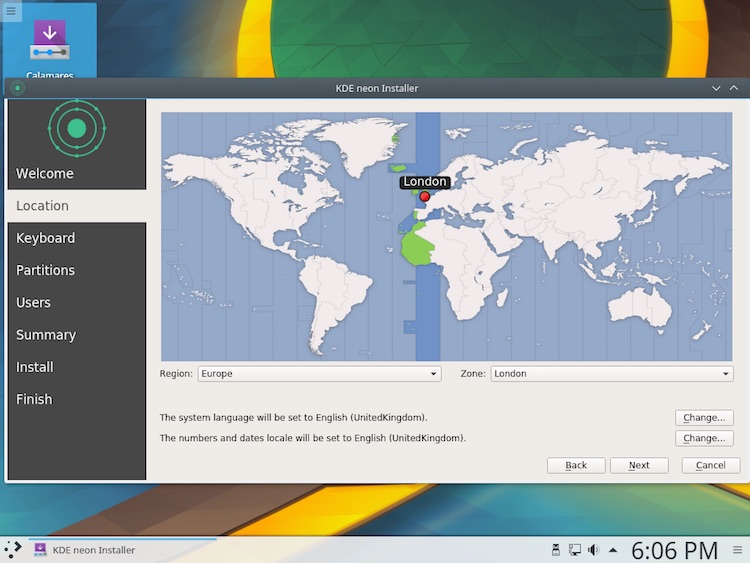Open the Calamares desktop icon
The image size is (750, 563).
tap(49, 44)
